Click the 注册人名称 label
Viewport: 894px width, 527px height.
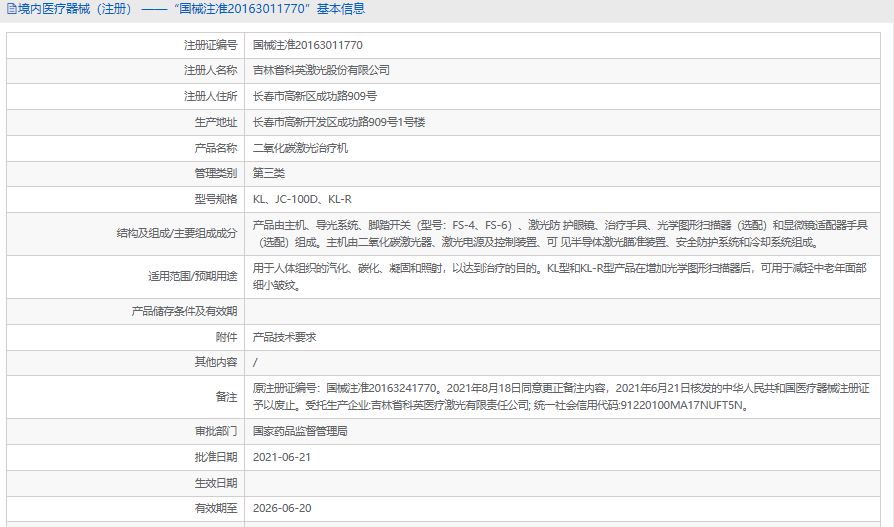coord(210,70)
